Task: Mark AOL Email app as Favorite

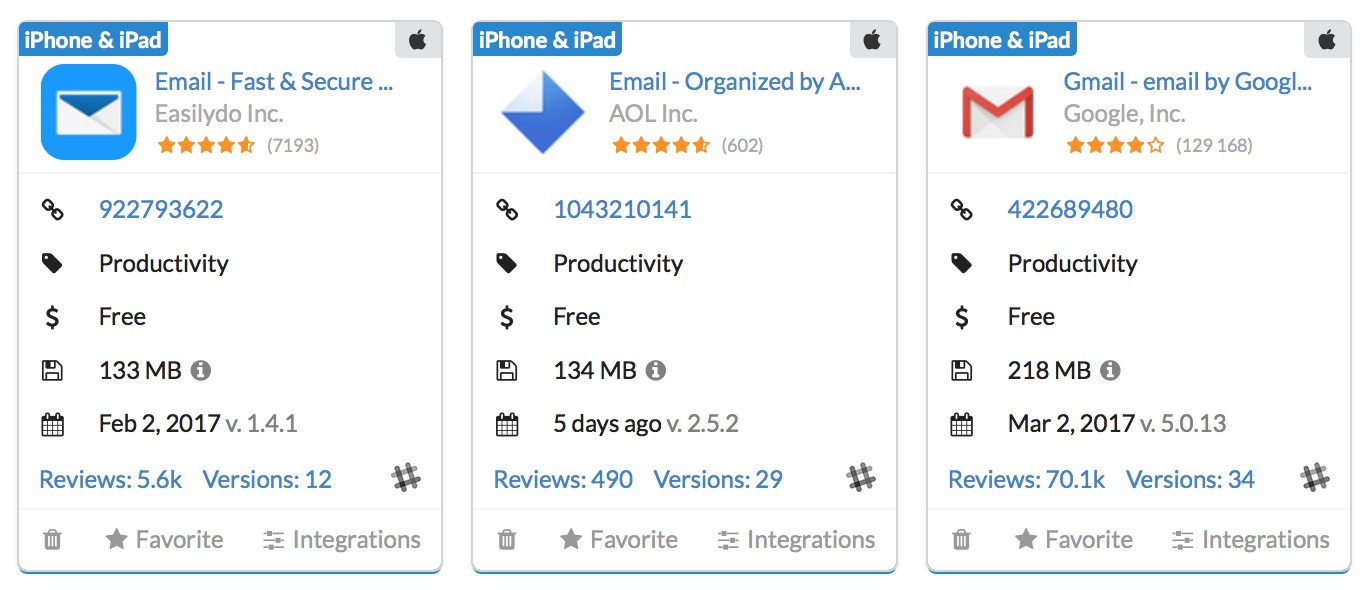Action: click(x=619, y=540)
